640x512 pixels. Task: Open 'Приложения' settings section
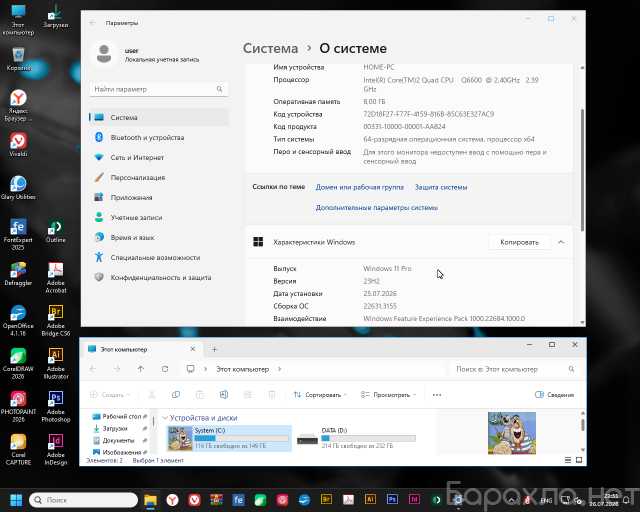point(159,197)
